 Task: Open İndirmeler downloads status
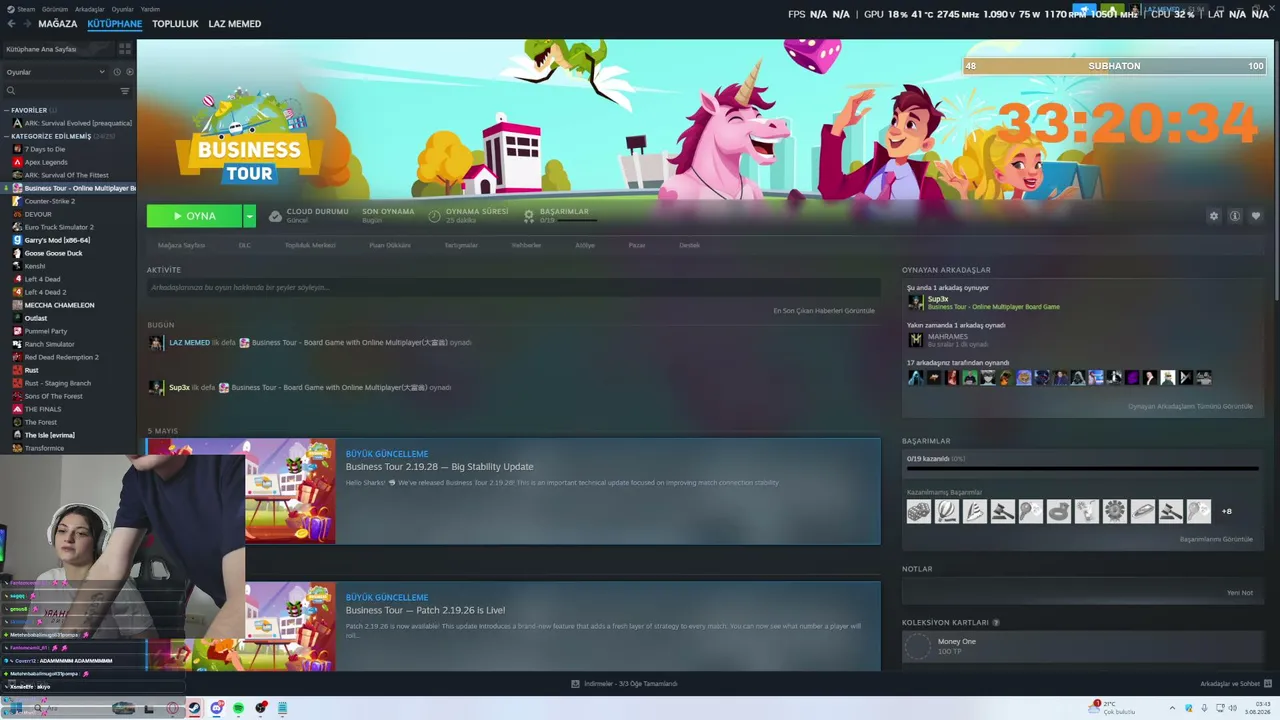(624, 684)
